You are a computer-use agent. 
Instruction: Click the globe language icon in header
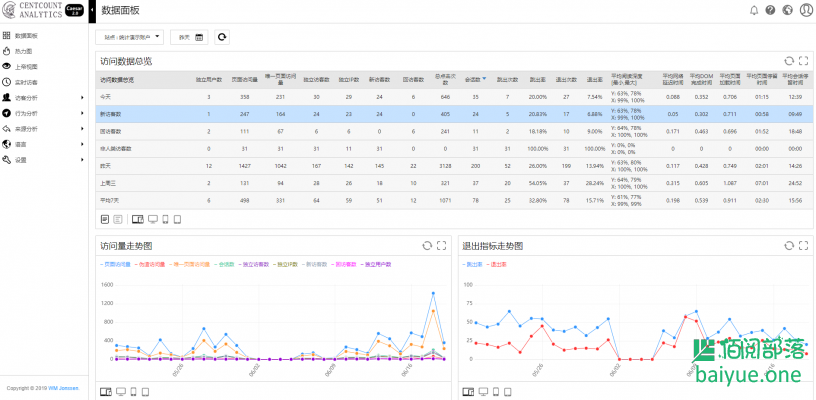click(787, 10)
